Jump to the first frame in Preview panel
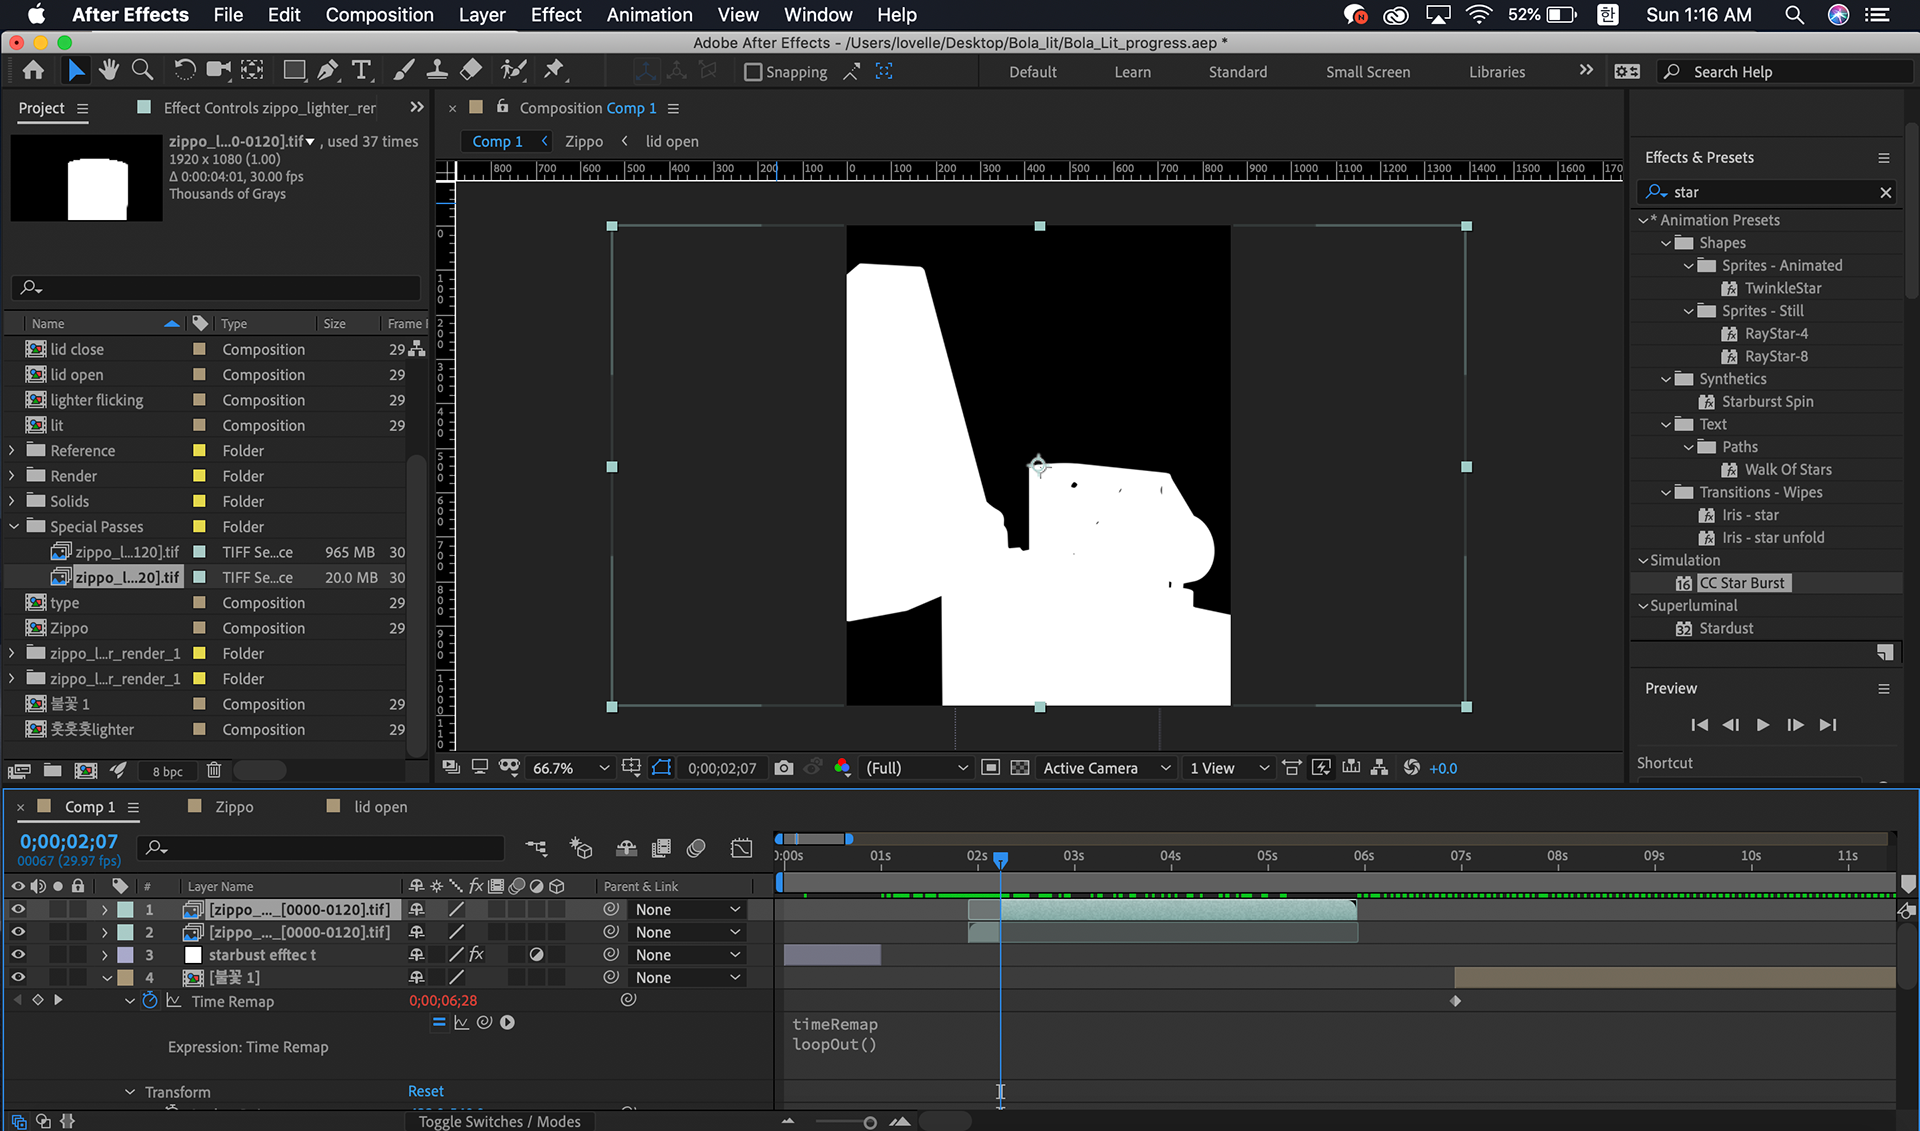This screenshot has width=1920, height=1131. (1699, 725)
